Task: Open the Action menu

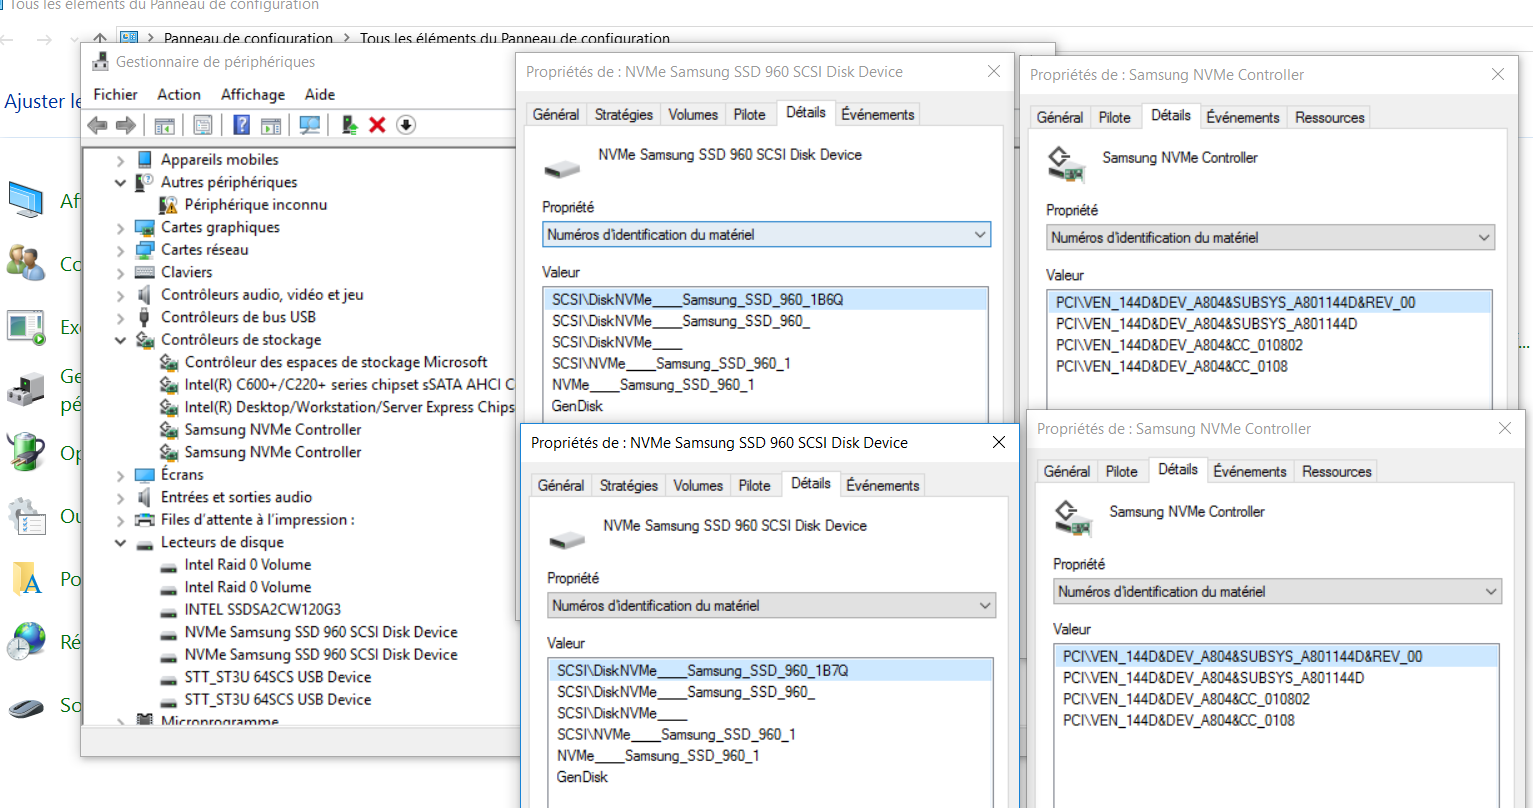Action: pyautogui.click(x=179, y=95)
